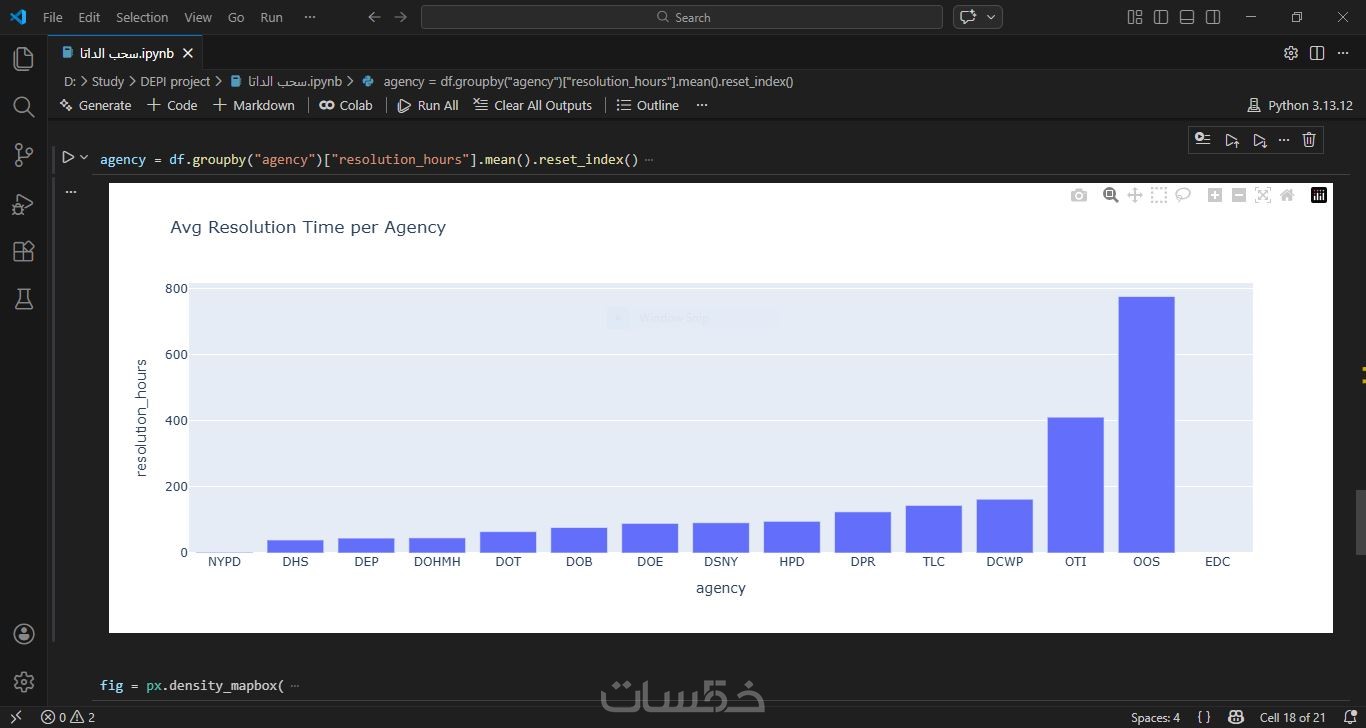The image size is (1366, 728).
Task: Click Run All
Action: coord(428,105)
